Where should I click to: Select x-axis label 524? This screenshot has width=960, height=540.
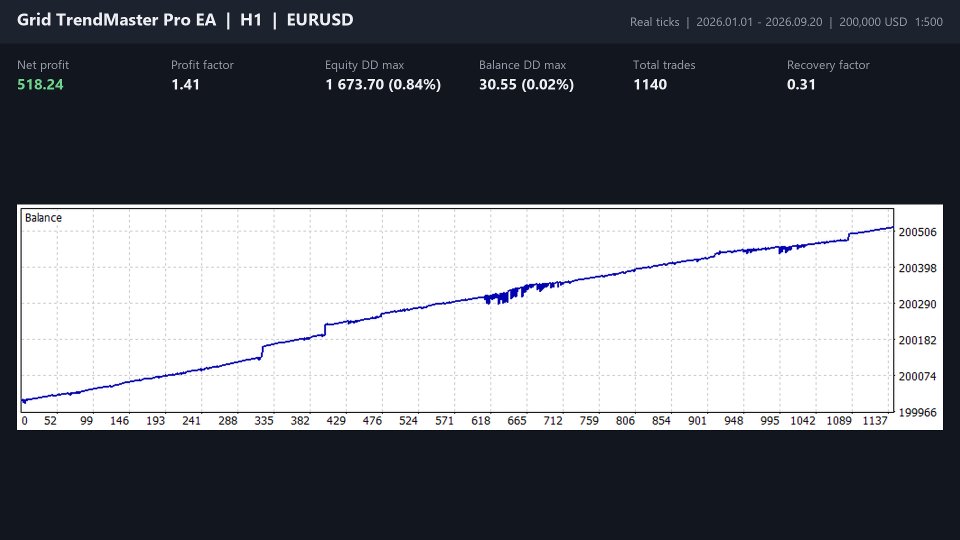408,421
